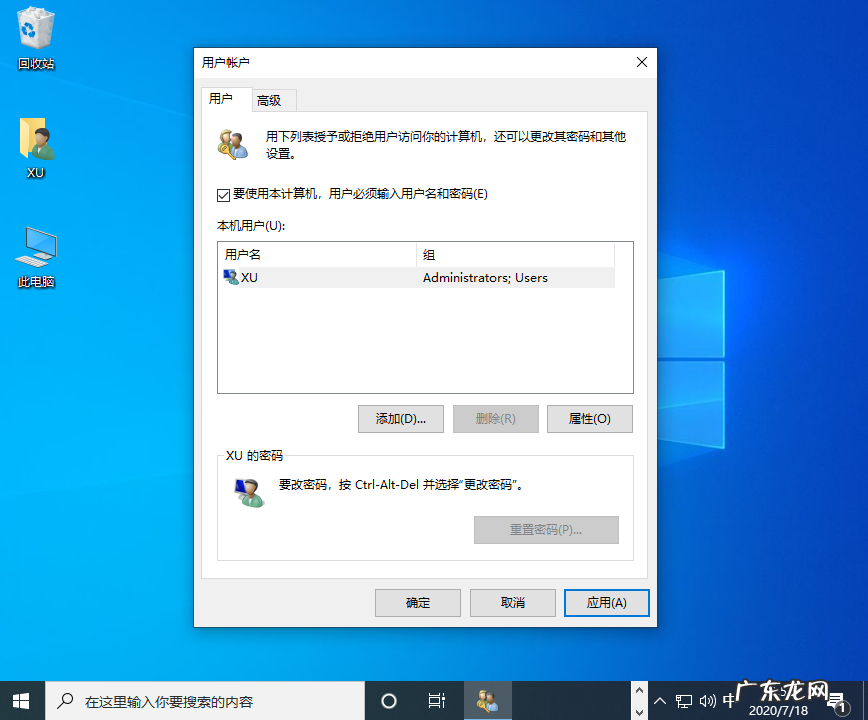This screenshot has width=868, height=720.
Task: Open 属性 (Properties) for the user
Action: coord(589,419)
